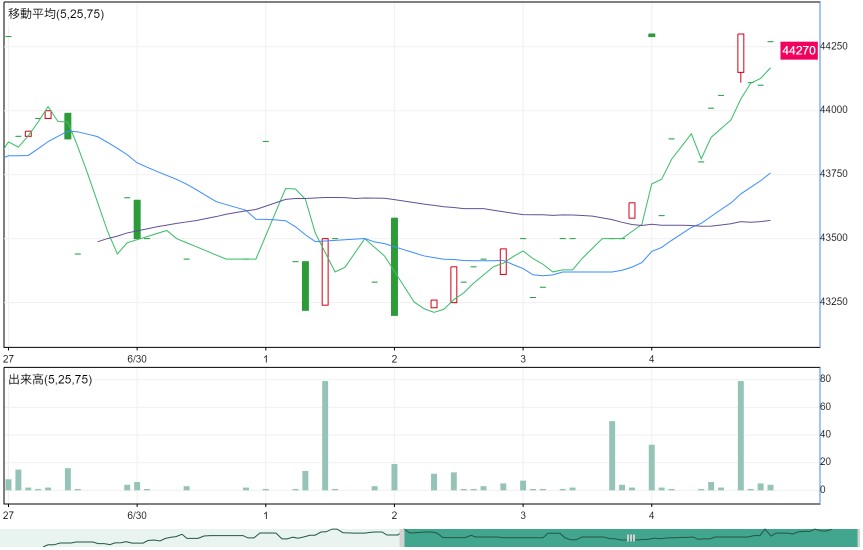863x550 pixels.
Task: Click the 80 label on the volume axis
Action: (x=826, y=379)
